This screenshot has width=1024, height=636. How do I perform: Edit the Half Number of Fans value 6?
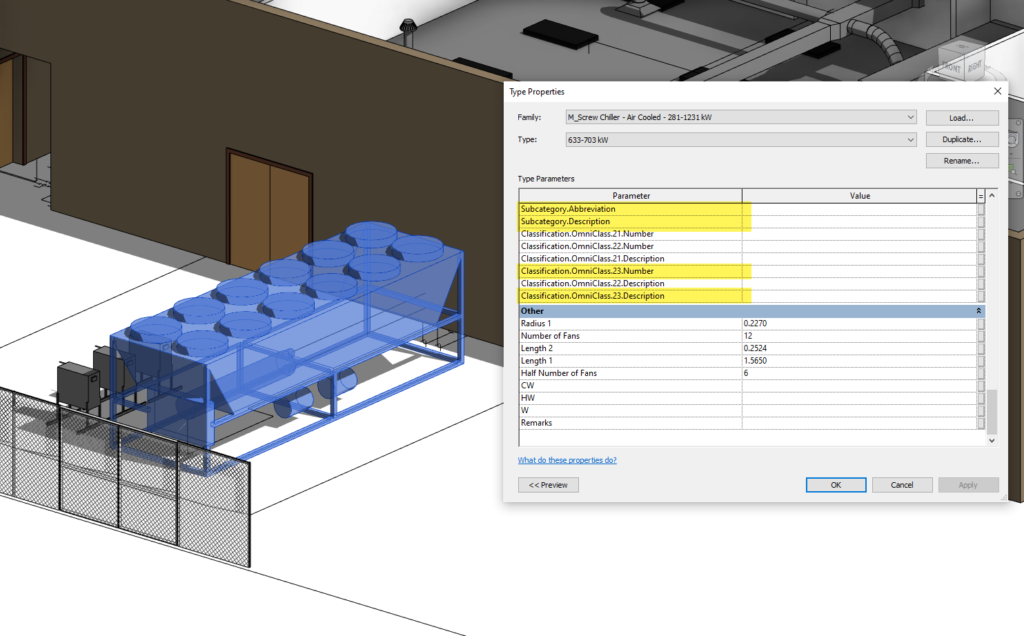pos(859,373)
